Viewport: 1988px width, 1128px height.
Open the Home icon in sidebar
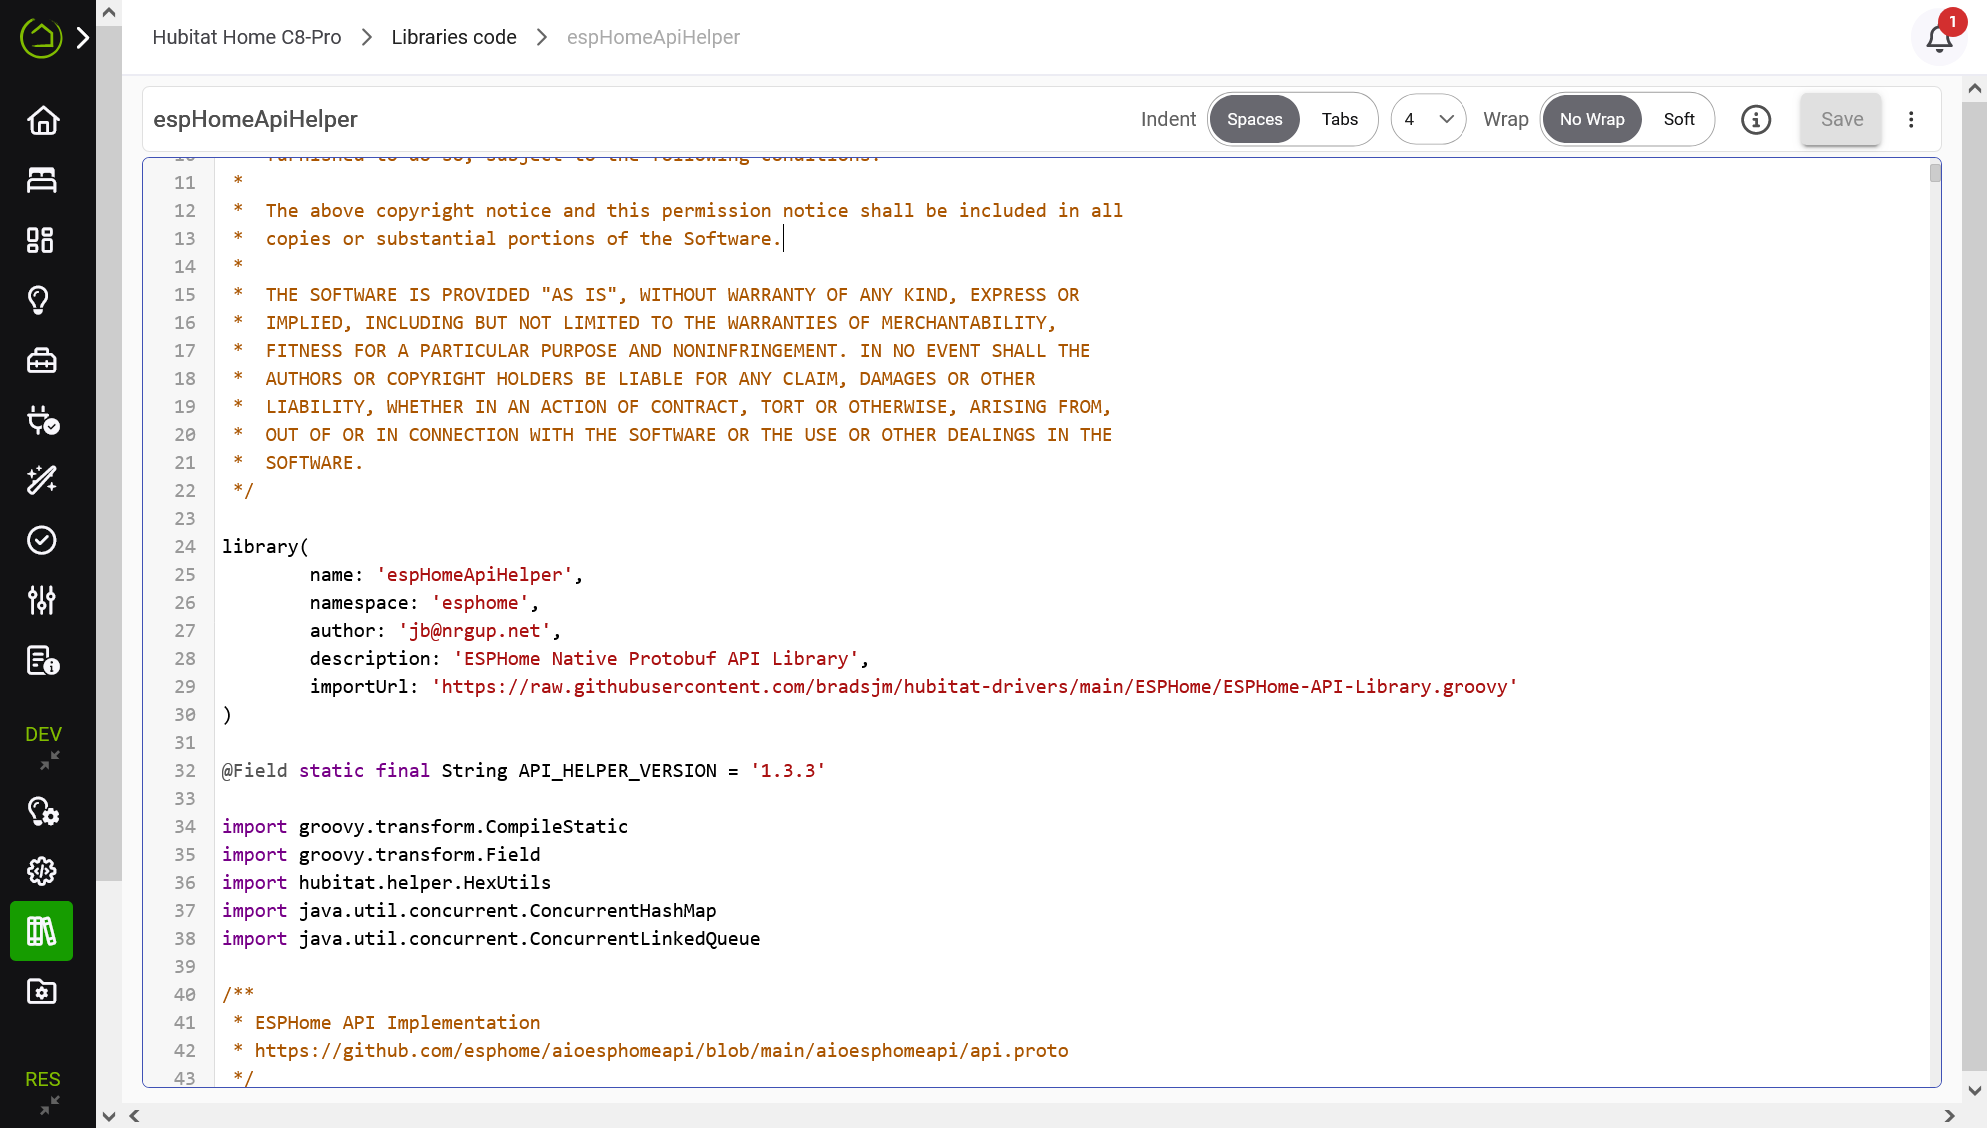click(42, 120)
